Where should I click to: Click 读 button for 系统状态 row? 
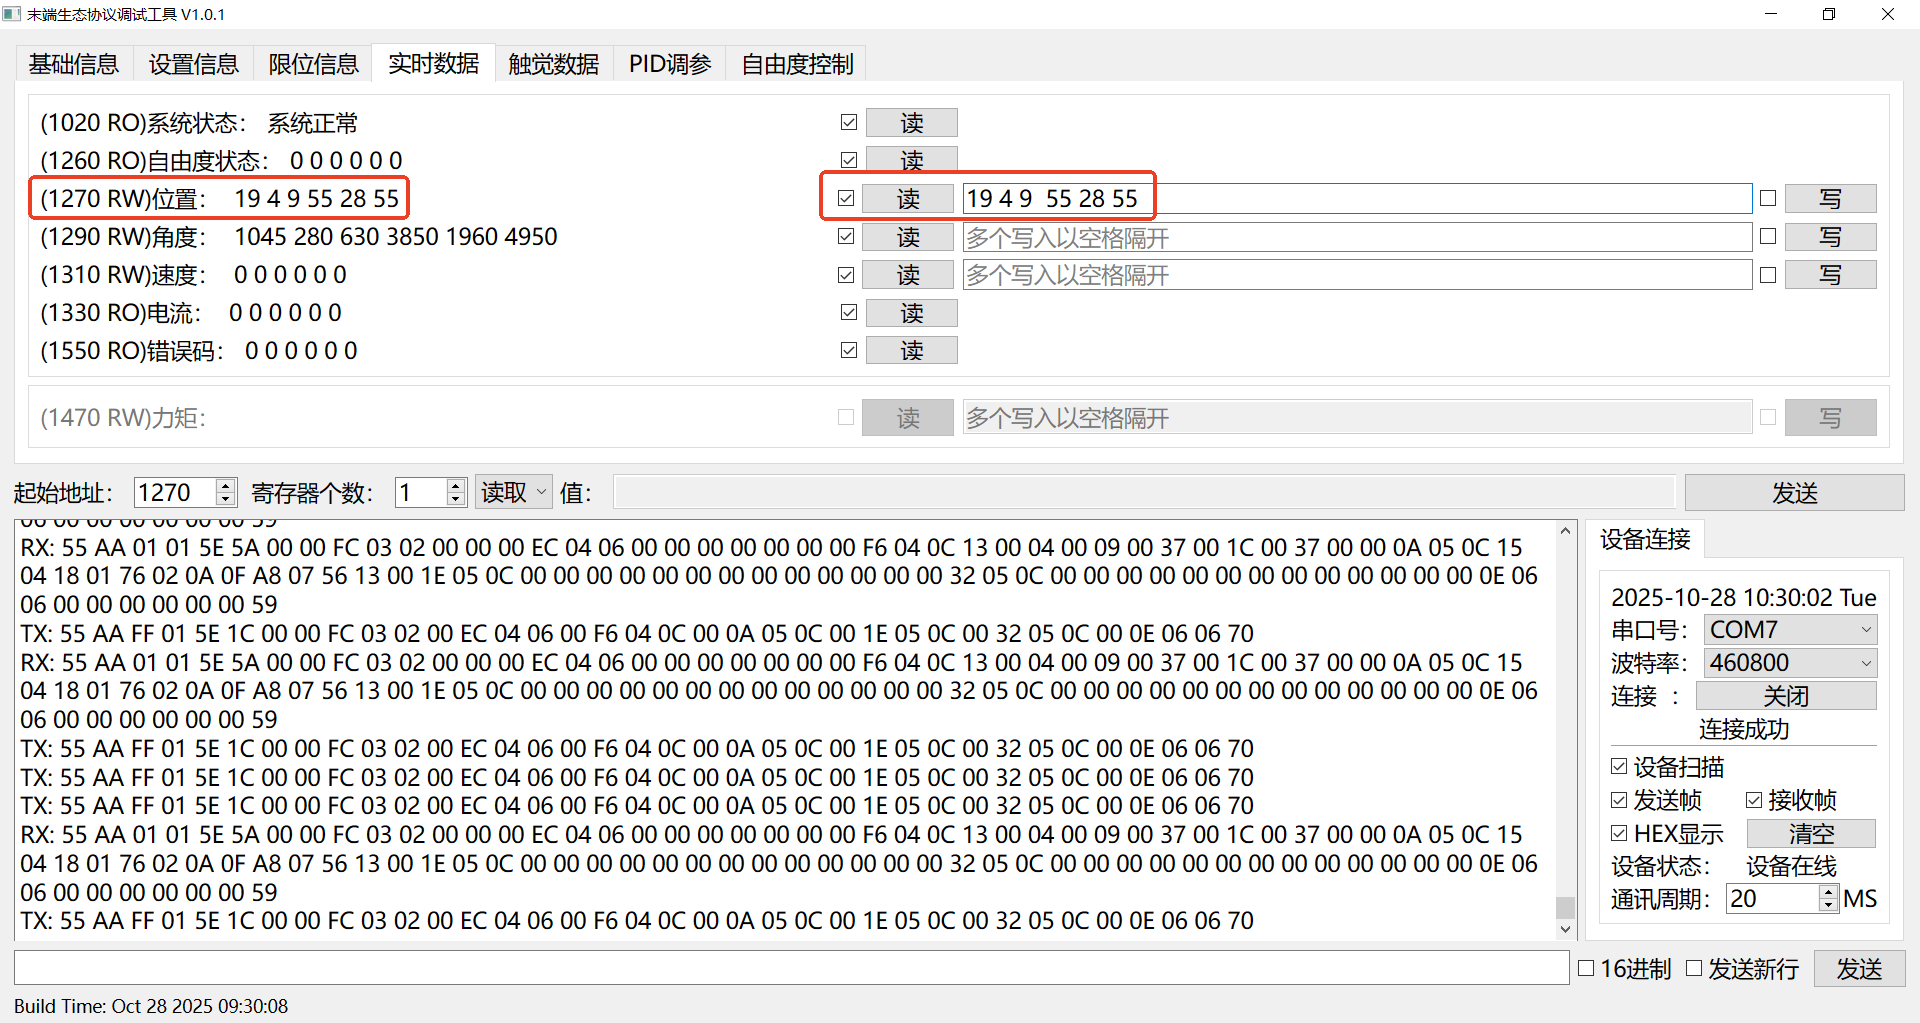pos(911,123)
